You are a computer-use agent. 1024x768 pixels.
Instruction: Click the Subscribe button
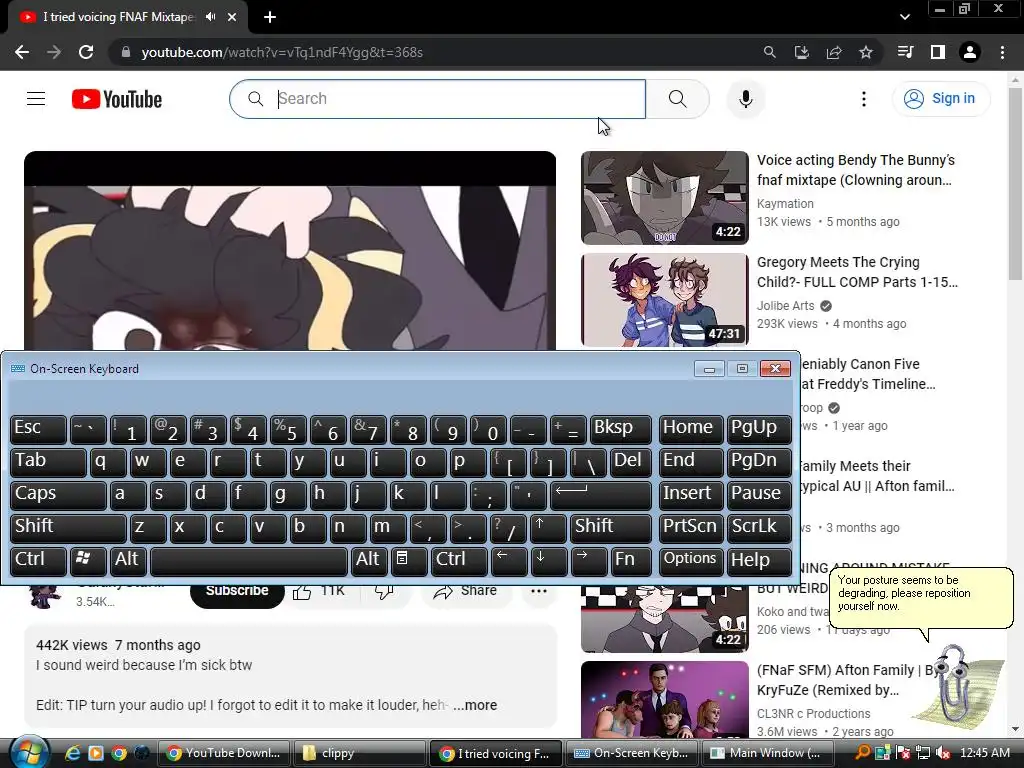pyautogui.click(x=237, y=591)
